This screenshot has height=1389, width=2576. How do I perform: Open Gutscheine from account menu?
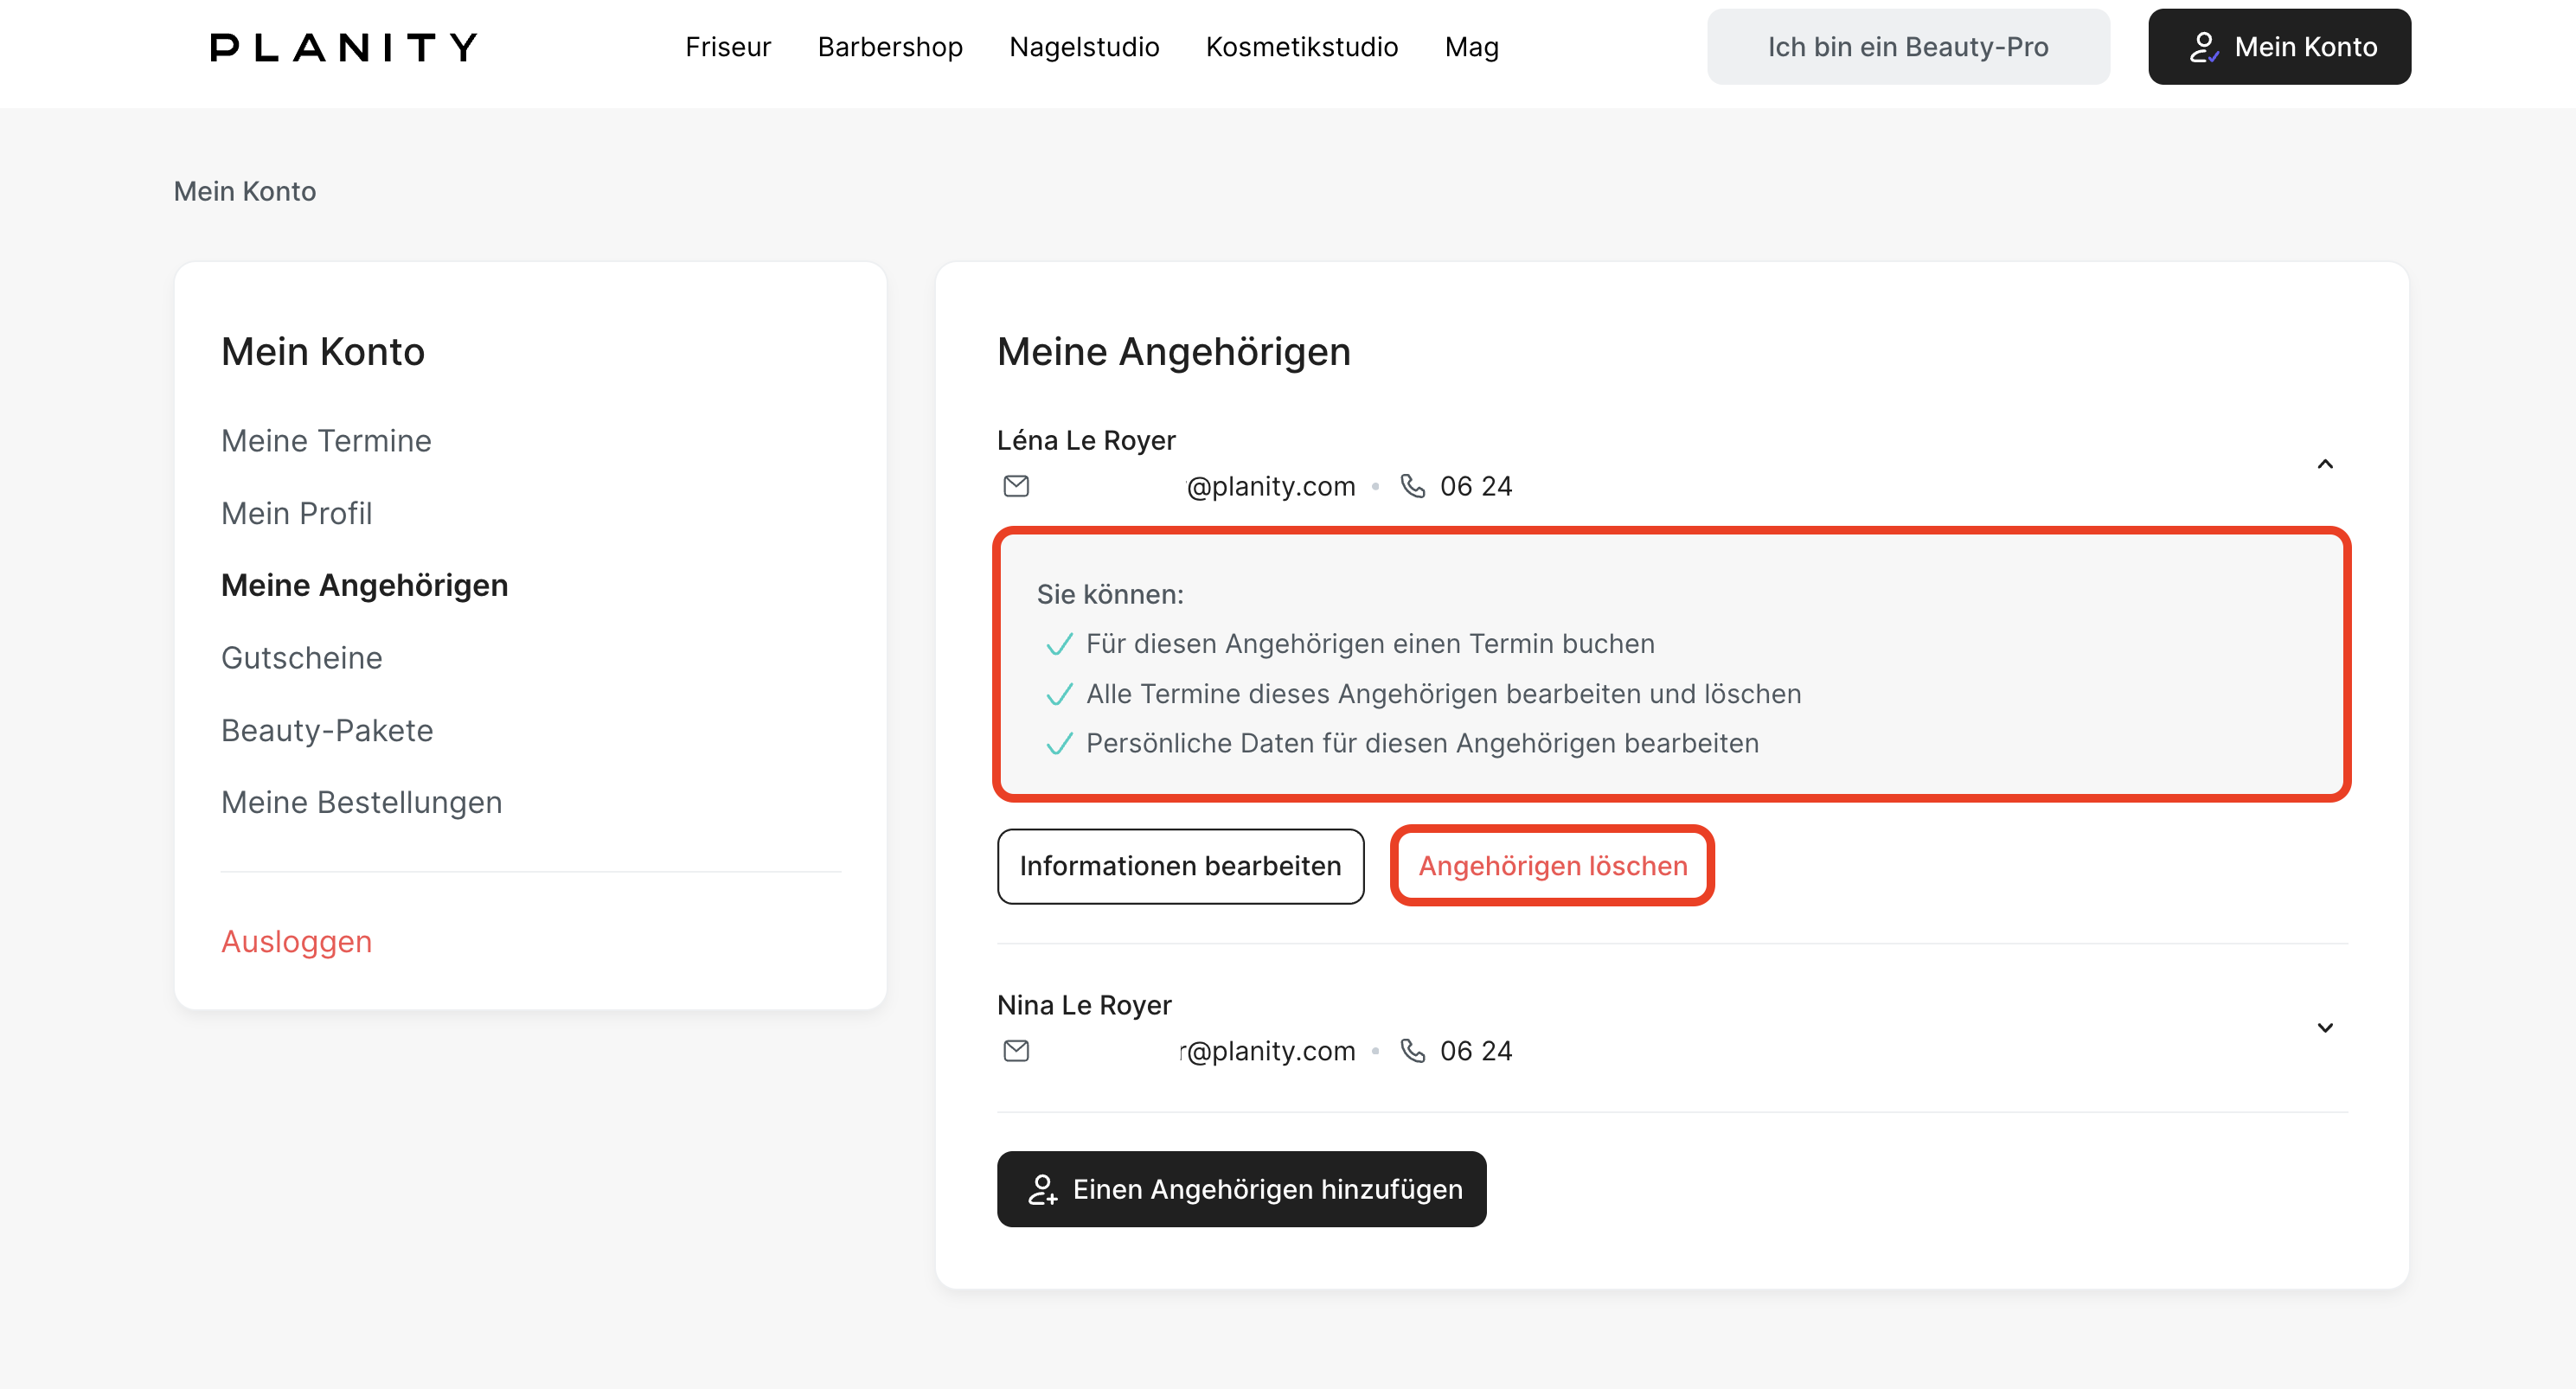pos(301,658)
